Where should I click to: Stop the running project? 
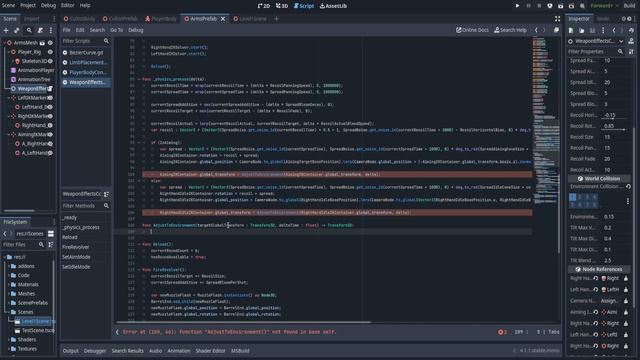point(539,6)
